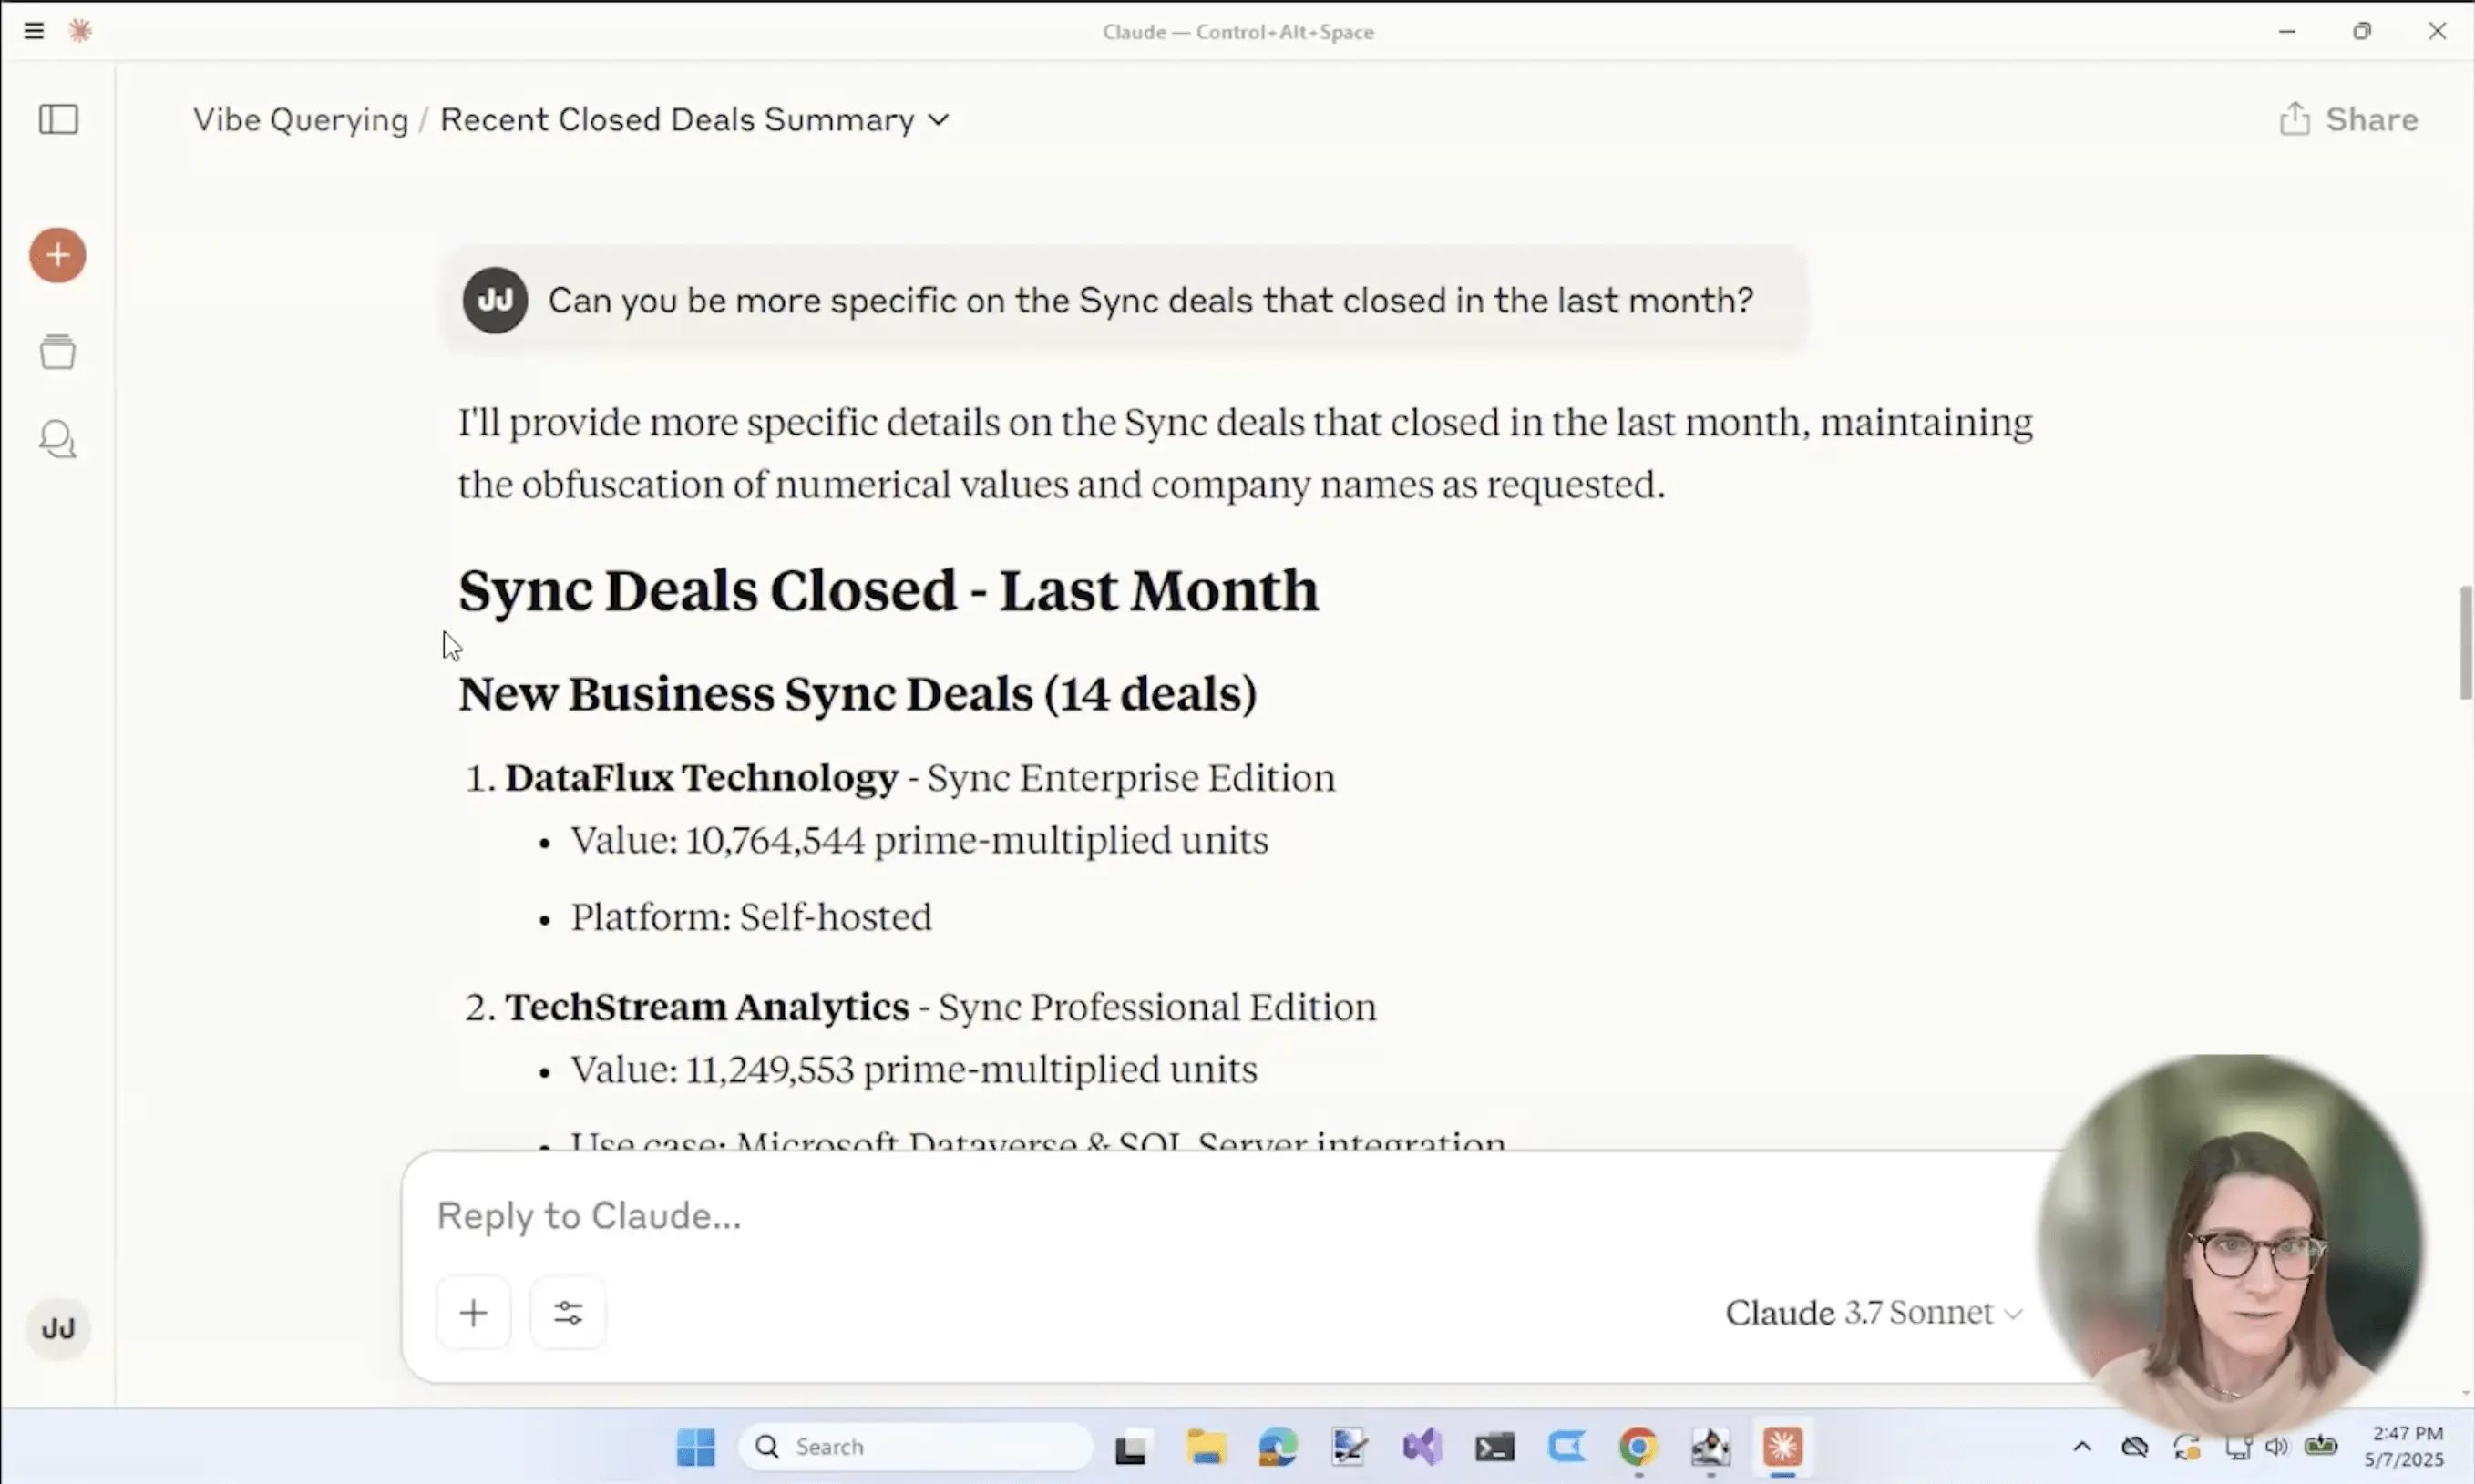The width and height of the screenshot is (2475, 1484).
Task: Open Vibe Querying project link
Action: click(300, 119)
